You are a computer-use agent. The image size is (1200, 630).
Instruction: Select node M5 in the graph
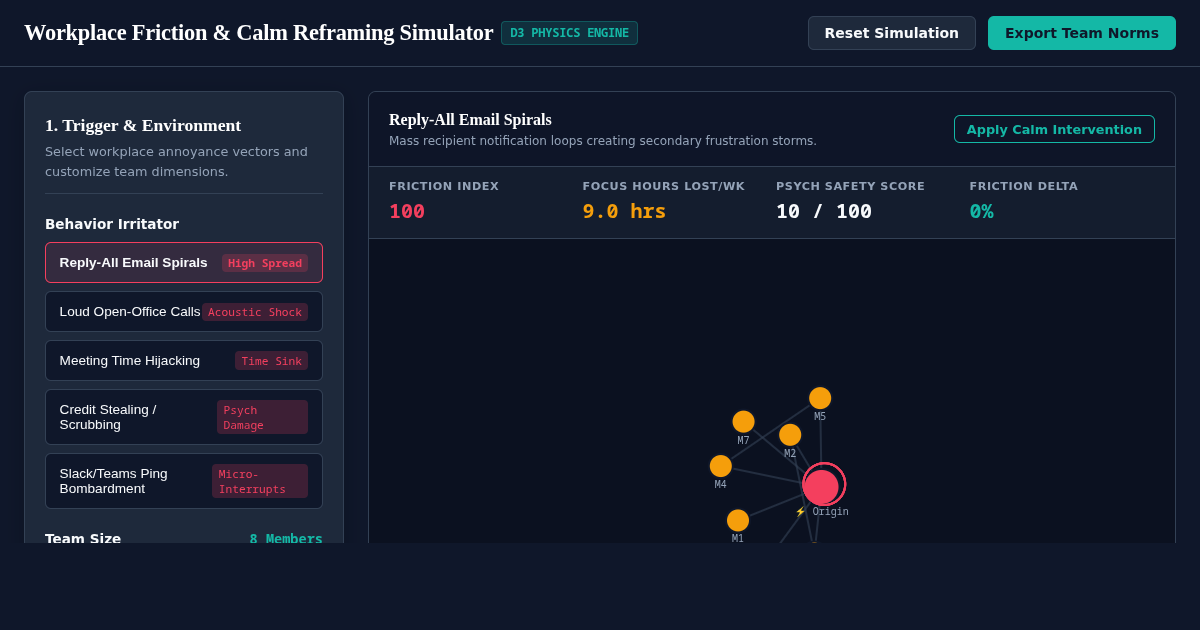(820, 398)
